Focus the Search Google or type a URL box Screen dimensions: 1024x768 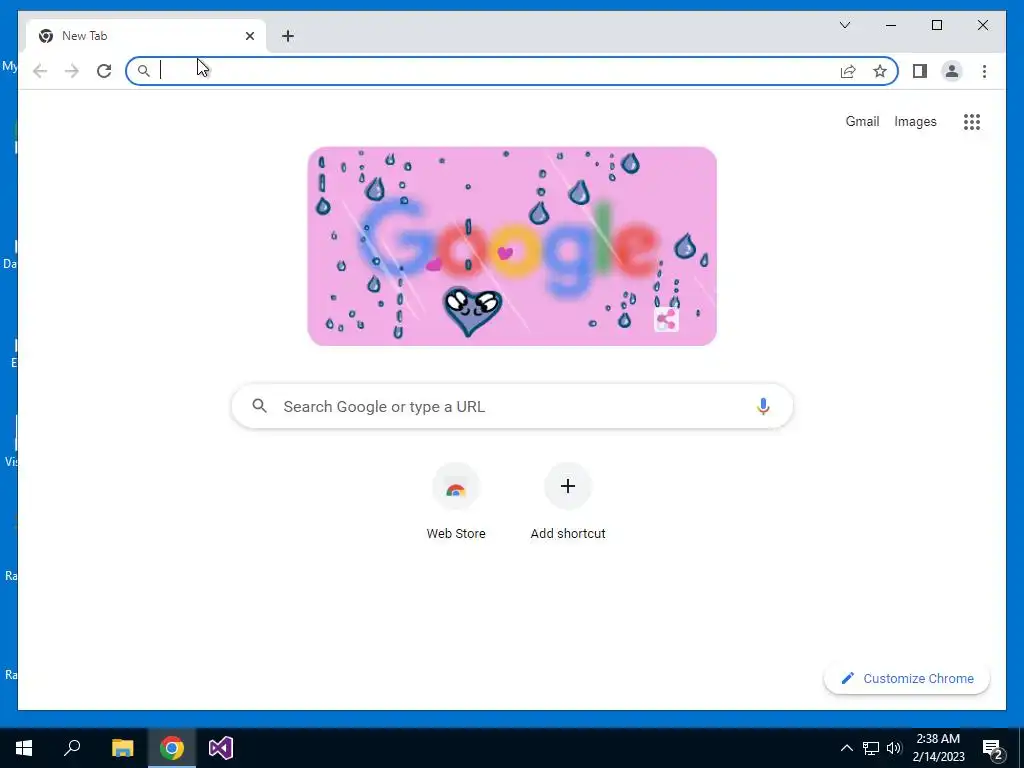512,406
